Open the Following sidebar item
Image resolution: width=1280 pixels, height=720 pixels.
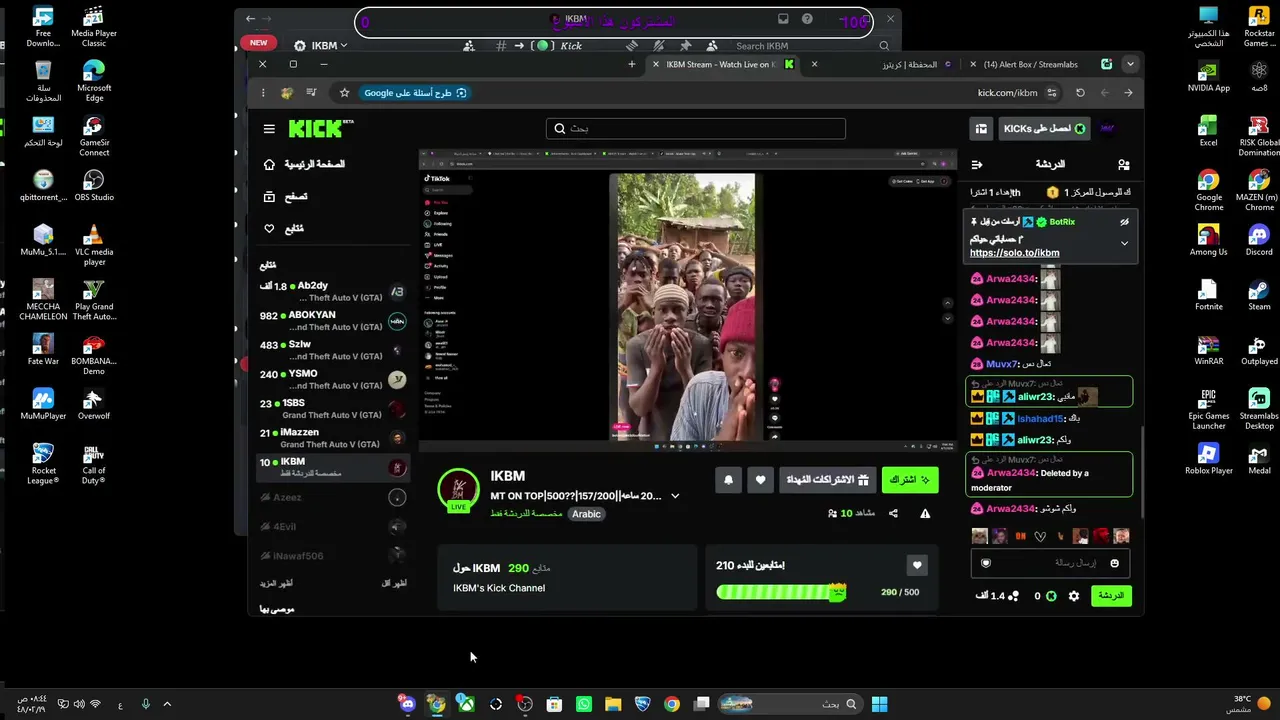click(283, 229)
